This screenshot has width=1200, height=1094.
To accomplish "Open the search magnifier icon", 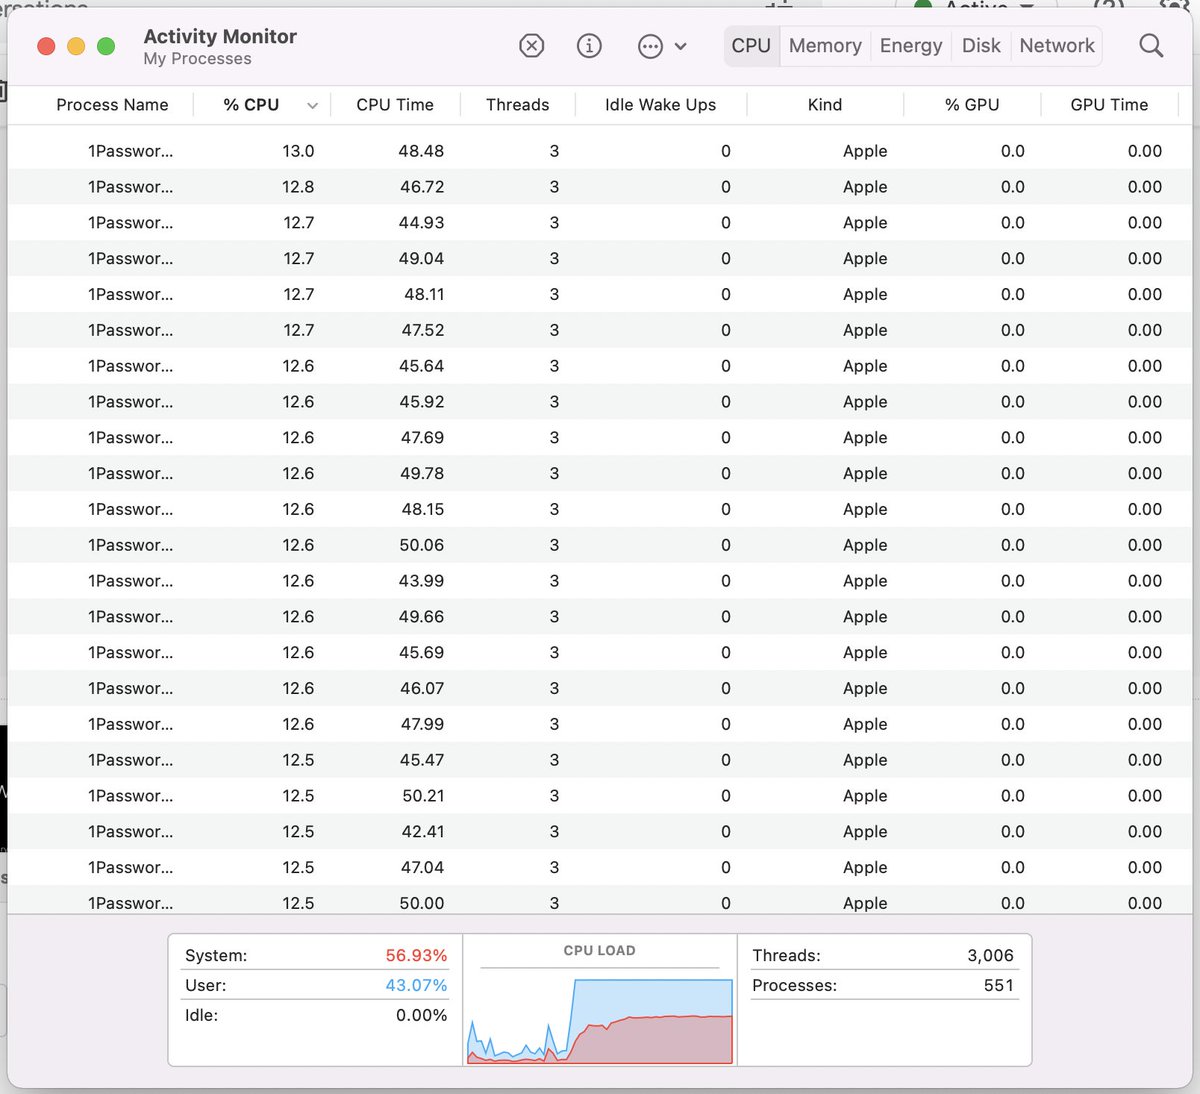I will coord(1151,46).
